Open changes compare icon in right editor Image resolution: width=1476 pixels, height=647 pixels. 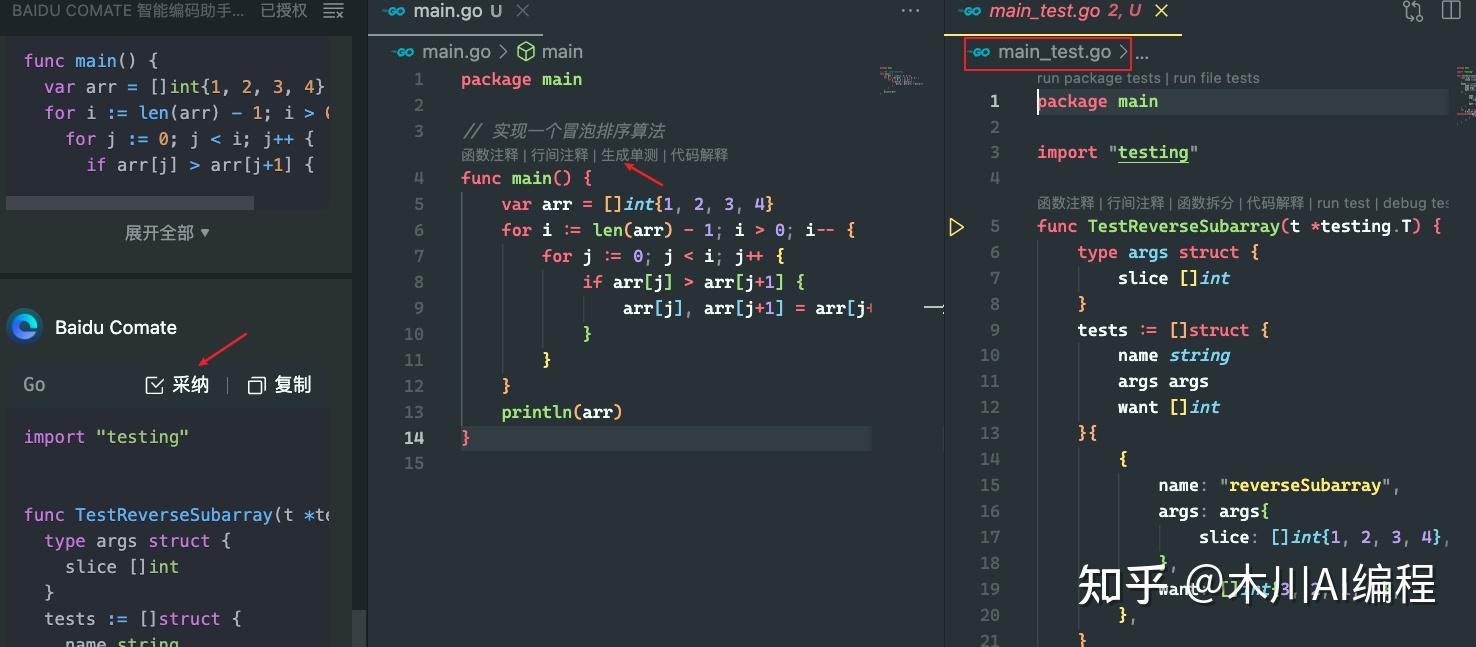coord(1413,11)
